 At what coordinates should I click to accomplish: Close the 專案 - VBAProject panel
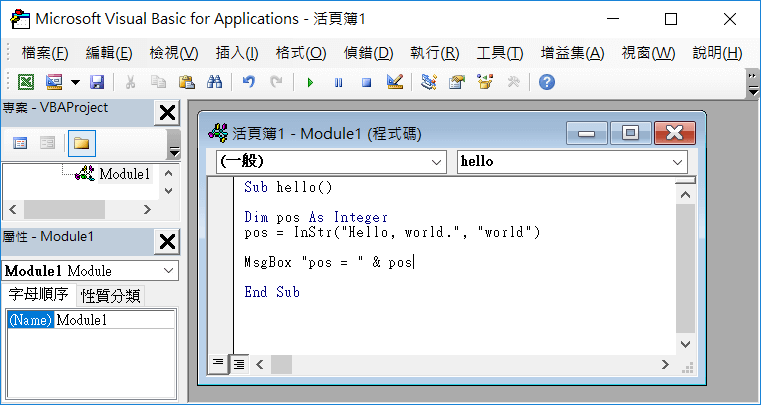[x=167, y=113]
